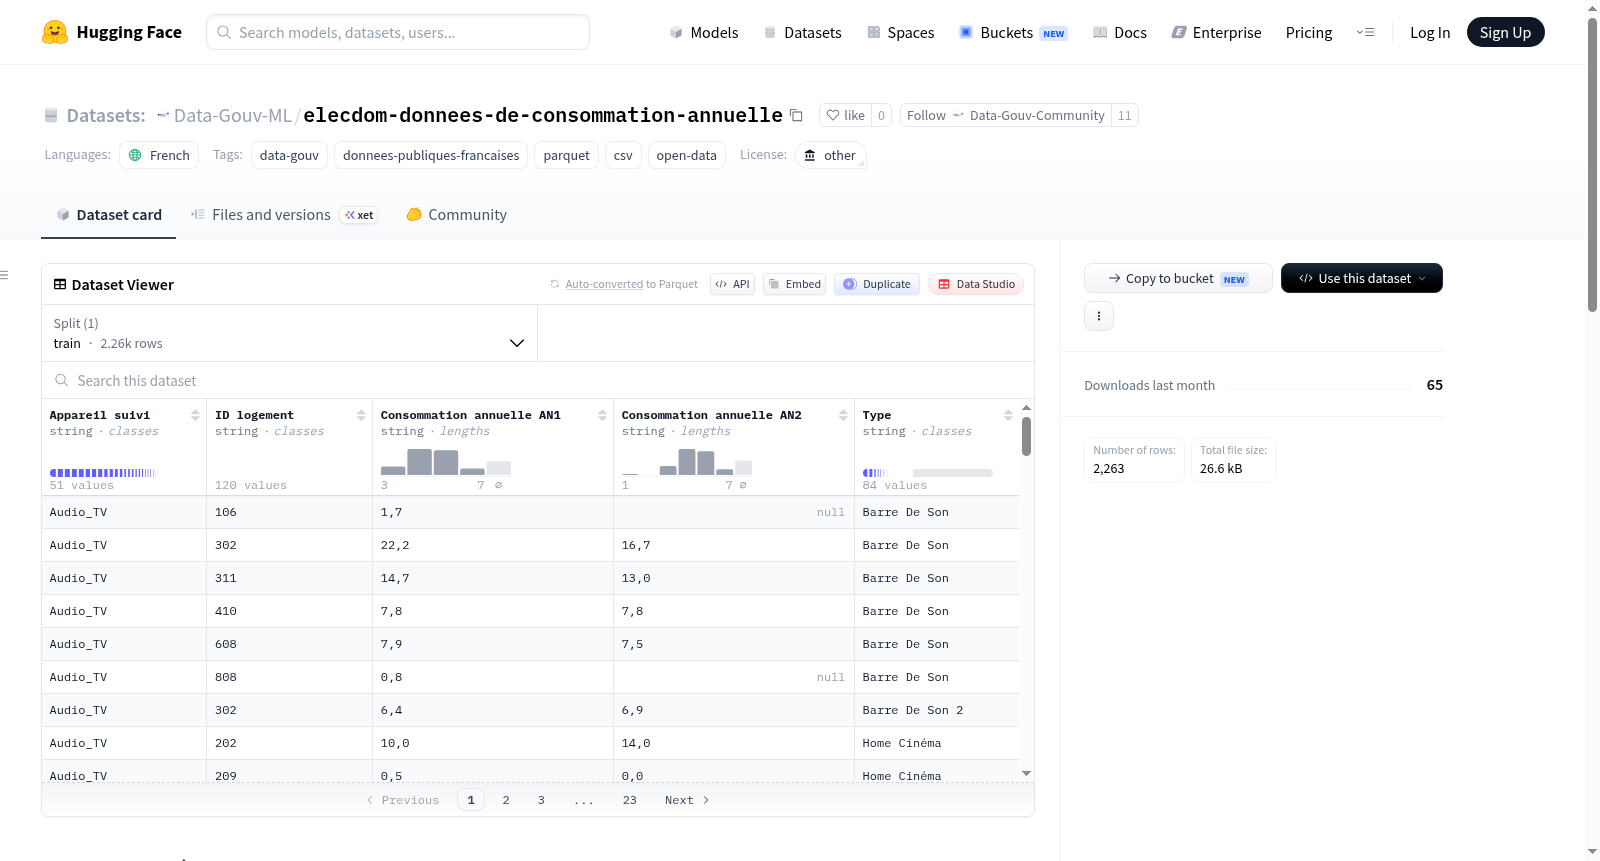Click the API button in Dataset Viewer

pyautogui.click(x=732, y=284)
